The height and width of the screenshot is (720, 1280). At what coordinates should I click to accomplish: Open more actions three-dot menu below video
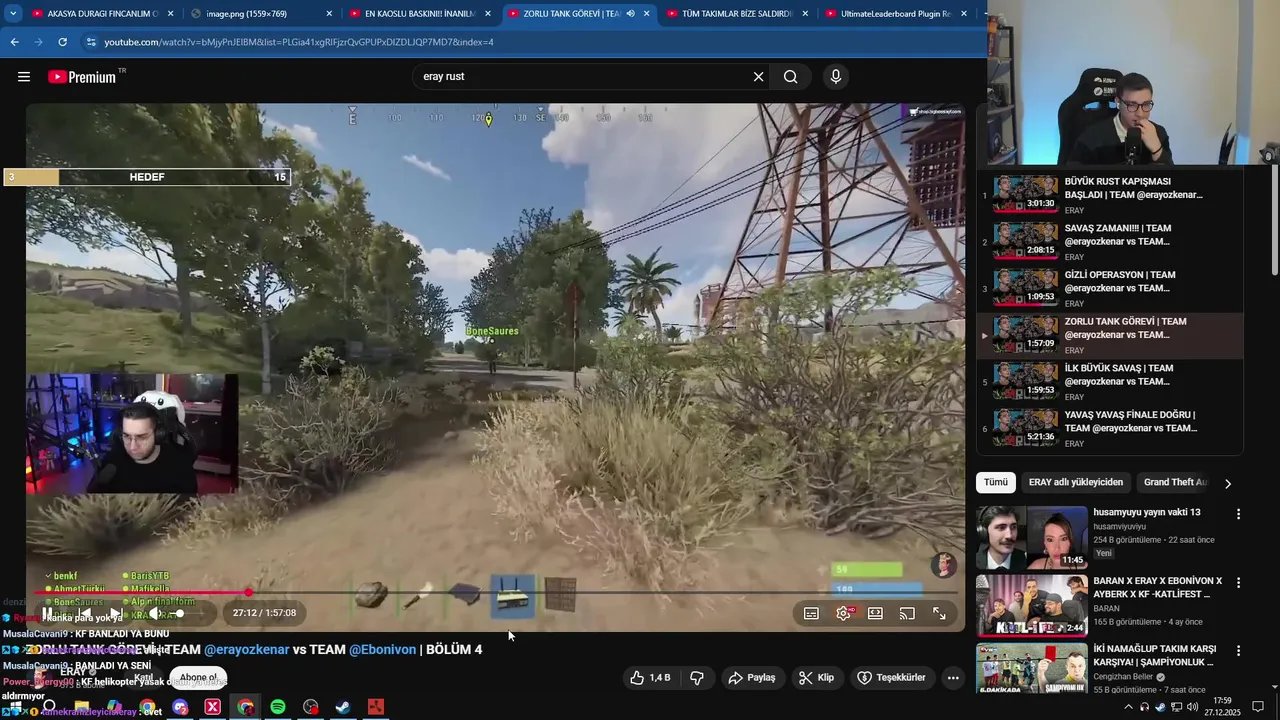coord(953,678)
